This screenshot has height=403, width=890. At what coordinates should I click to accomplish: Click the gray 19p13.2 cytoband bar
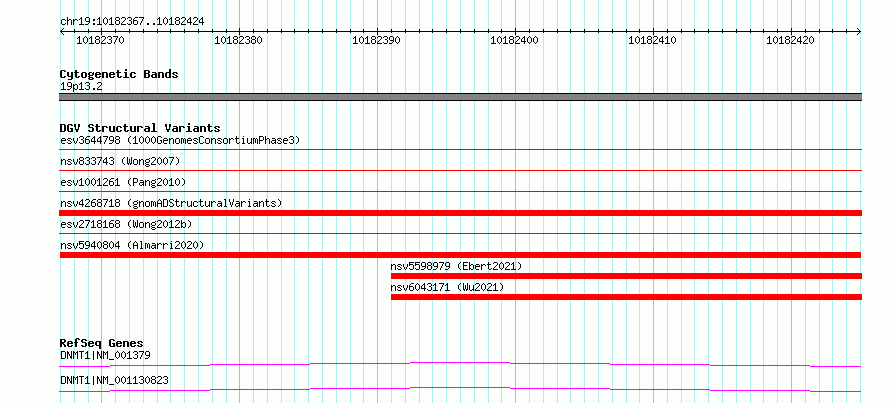(460, 97)
